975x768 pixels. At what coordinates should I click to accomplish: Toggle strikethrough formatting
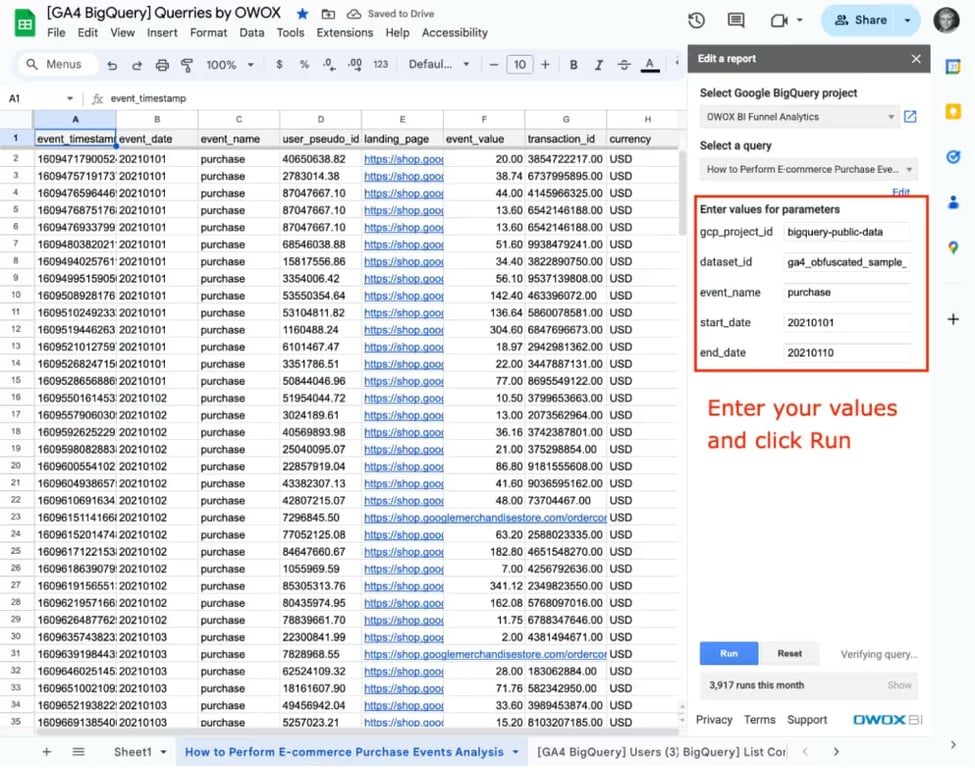click(x=624, y=64)
